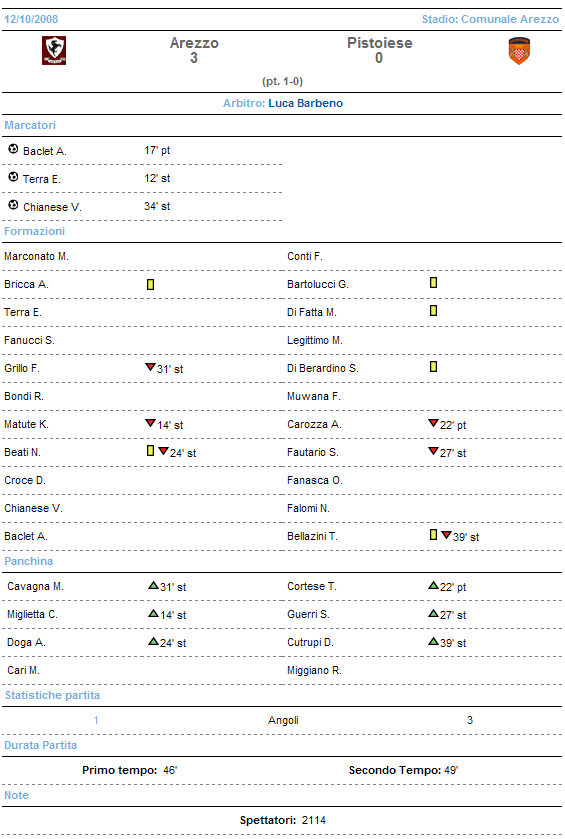Screen dimensions: 565x839
Task: Click the yellow card next to Di Berardino S.
Action: pyautogui.click(x=433, y=367)
